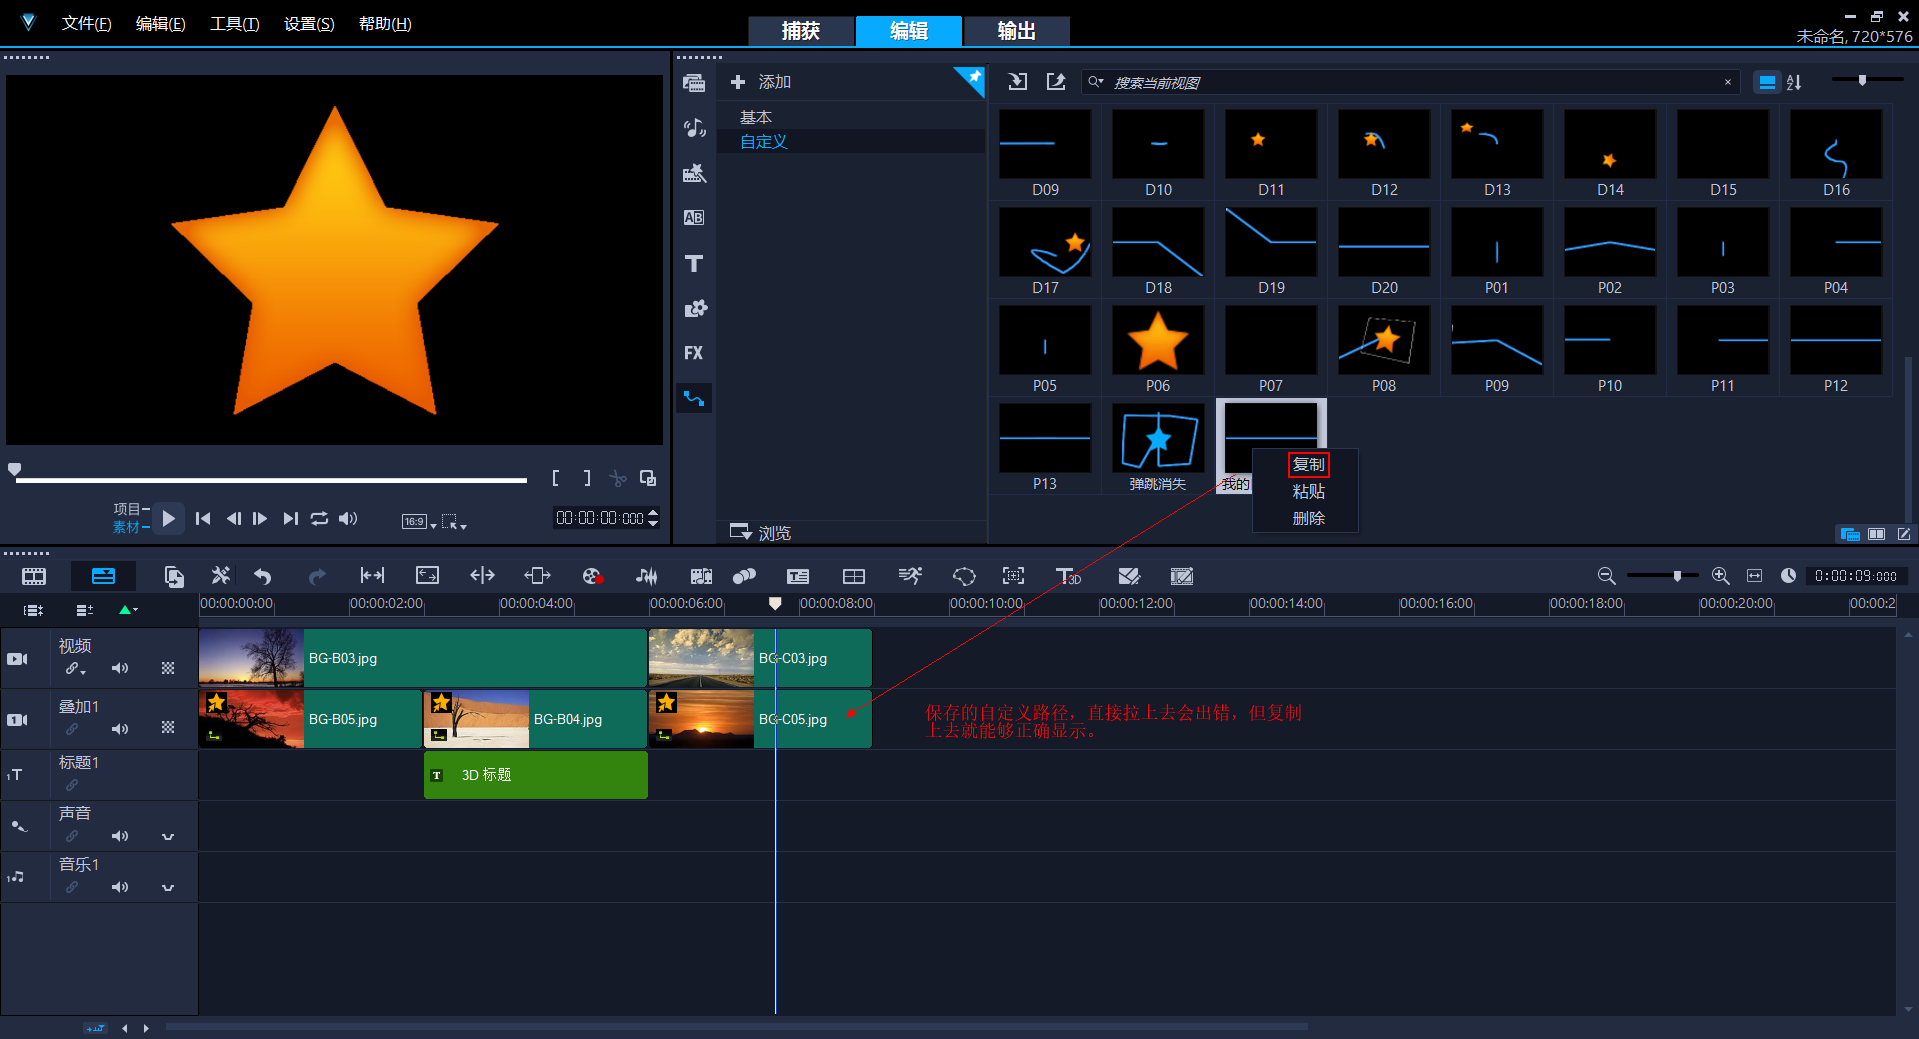Click the import path icon
Image resolution: width=1919 pixels, height=1039 pixels.
[1017, 82]
